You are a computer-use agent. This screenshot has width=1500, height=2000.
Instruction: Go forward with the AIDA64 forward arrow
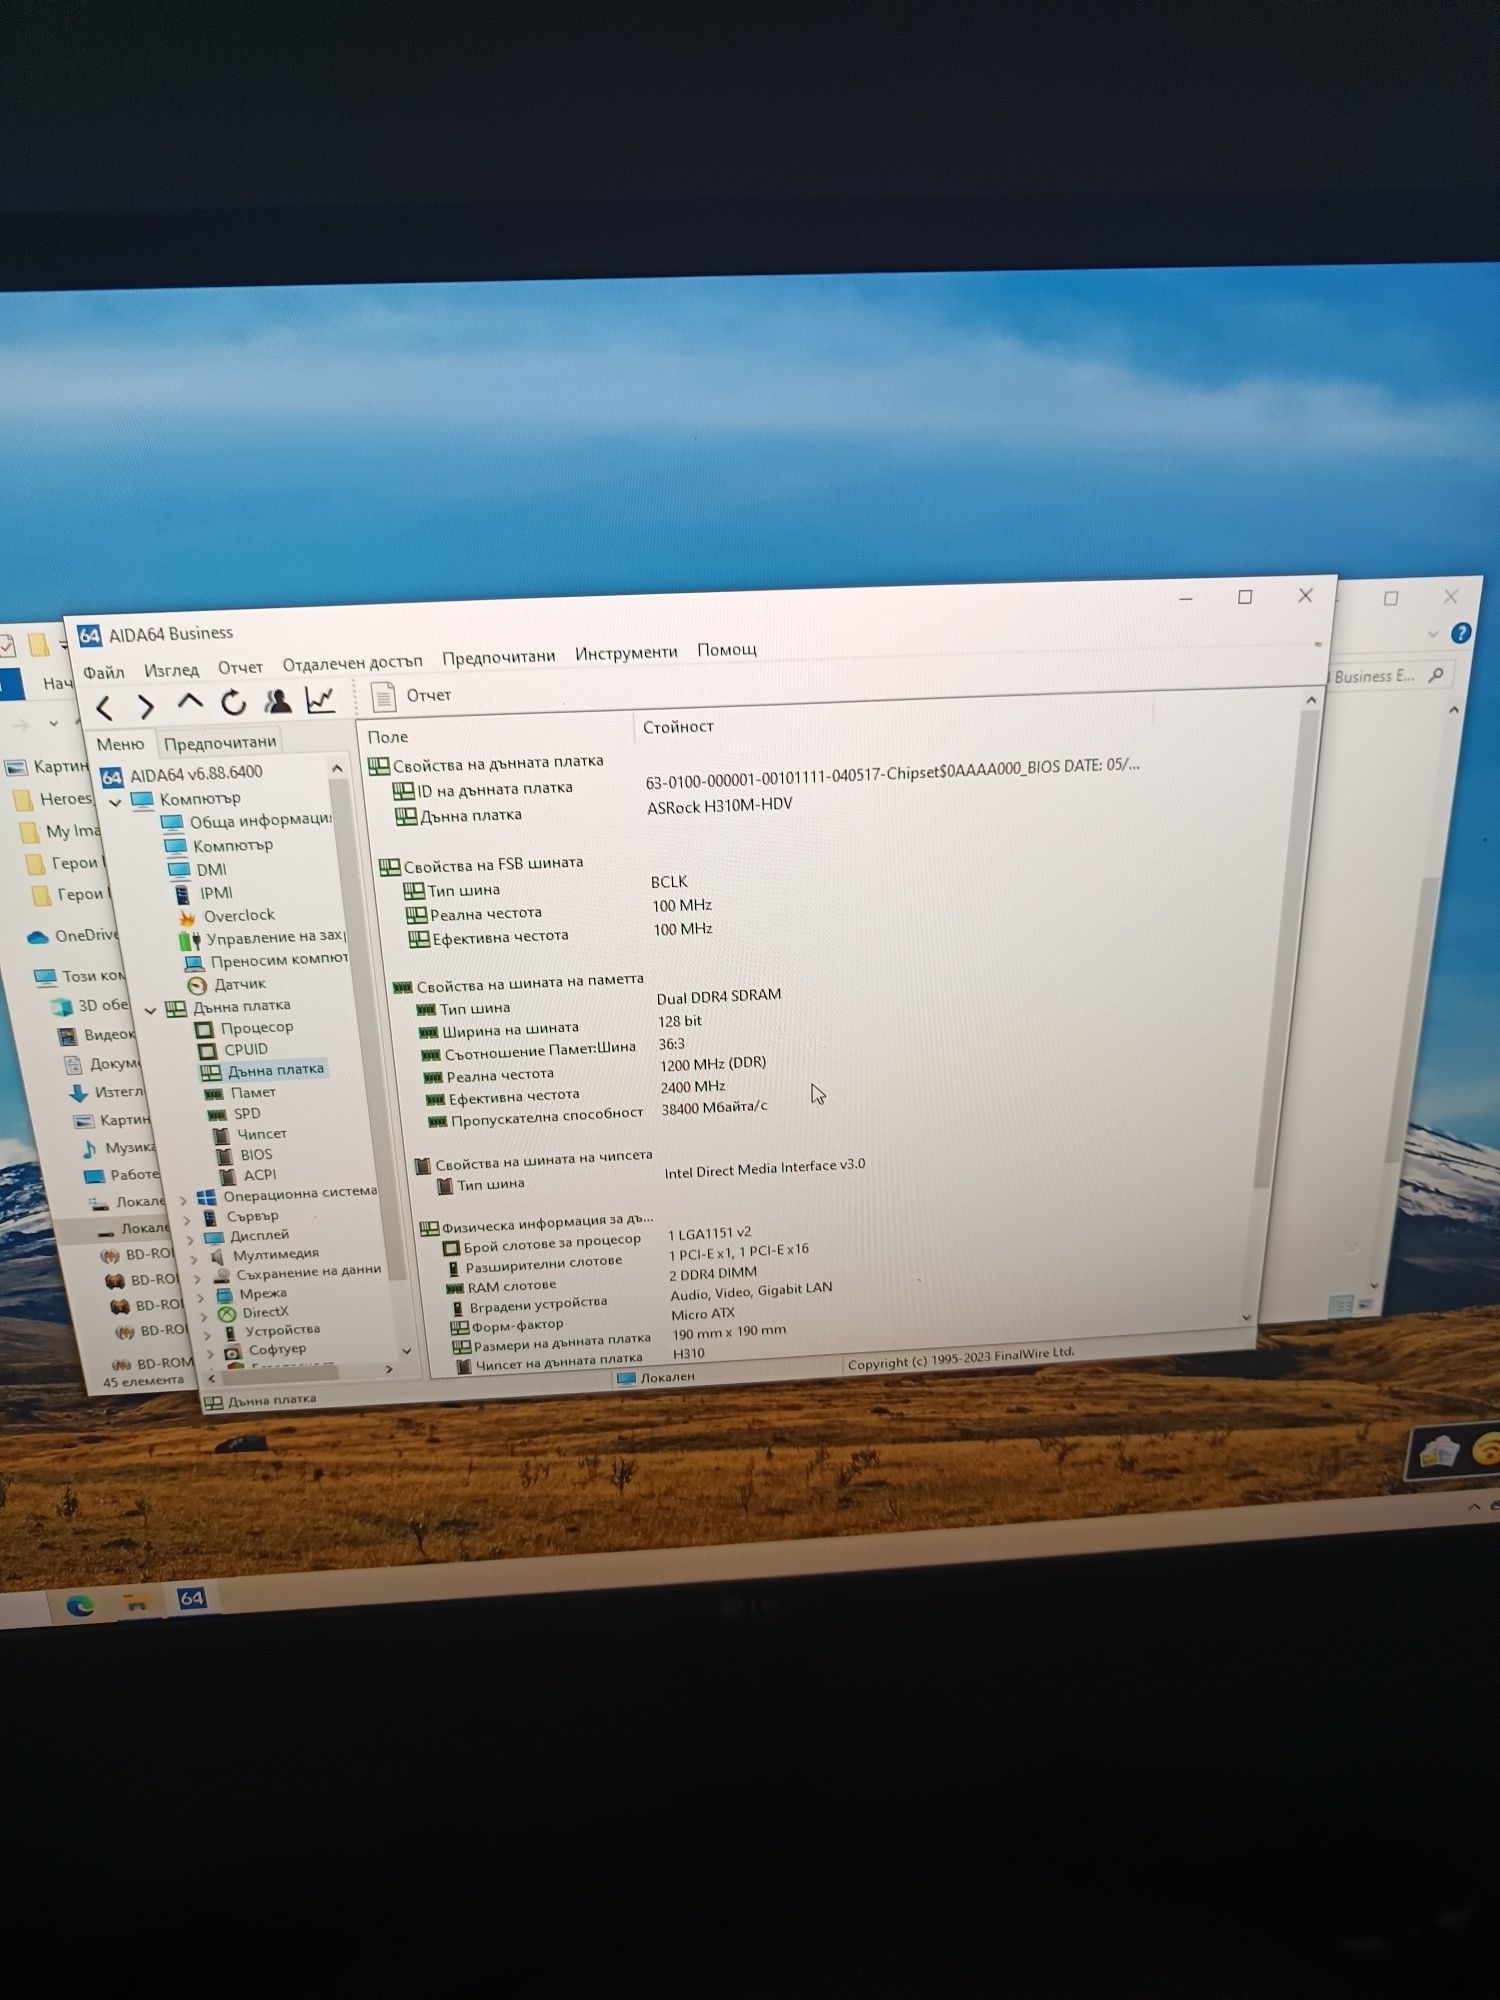tap(146, 707)
